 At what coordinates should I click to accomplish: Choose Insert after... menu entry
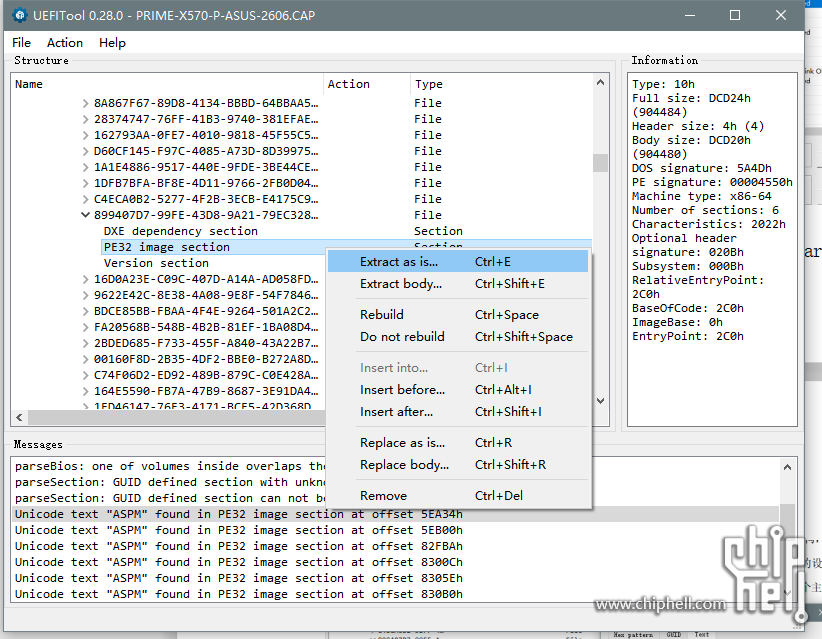point(458,411)
